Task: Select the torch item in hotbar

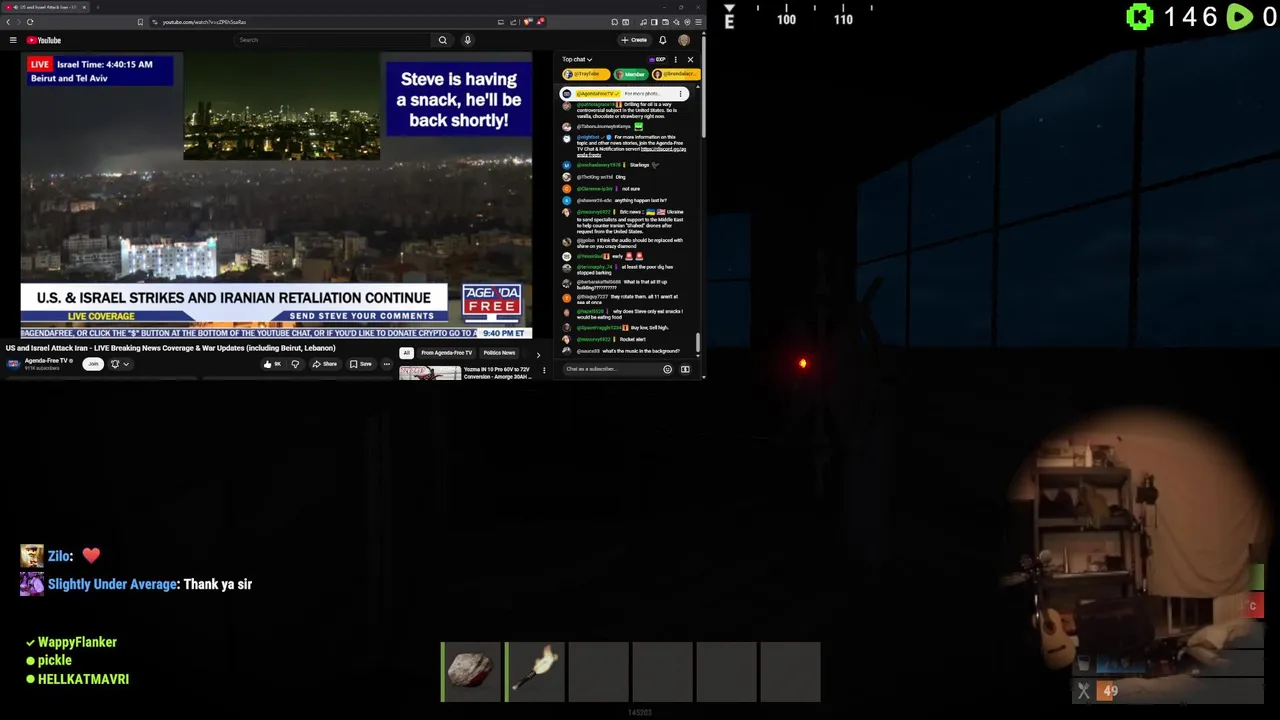Action: [x=534, y=671]
